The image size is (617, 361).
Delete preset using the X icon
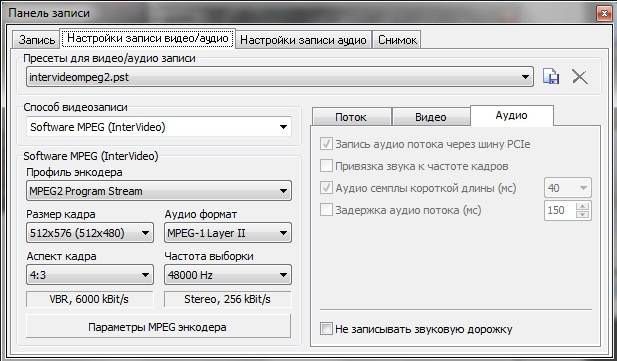click(x=580, y=77)
